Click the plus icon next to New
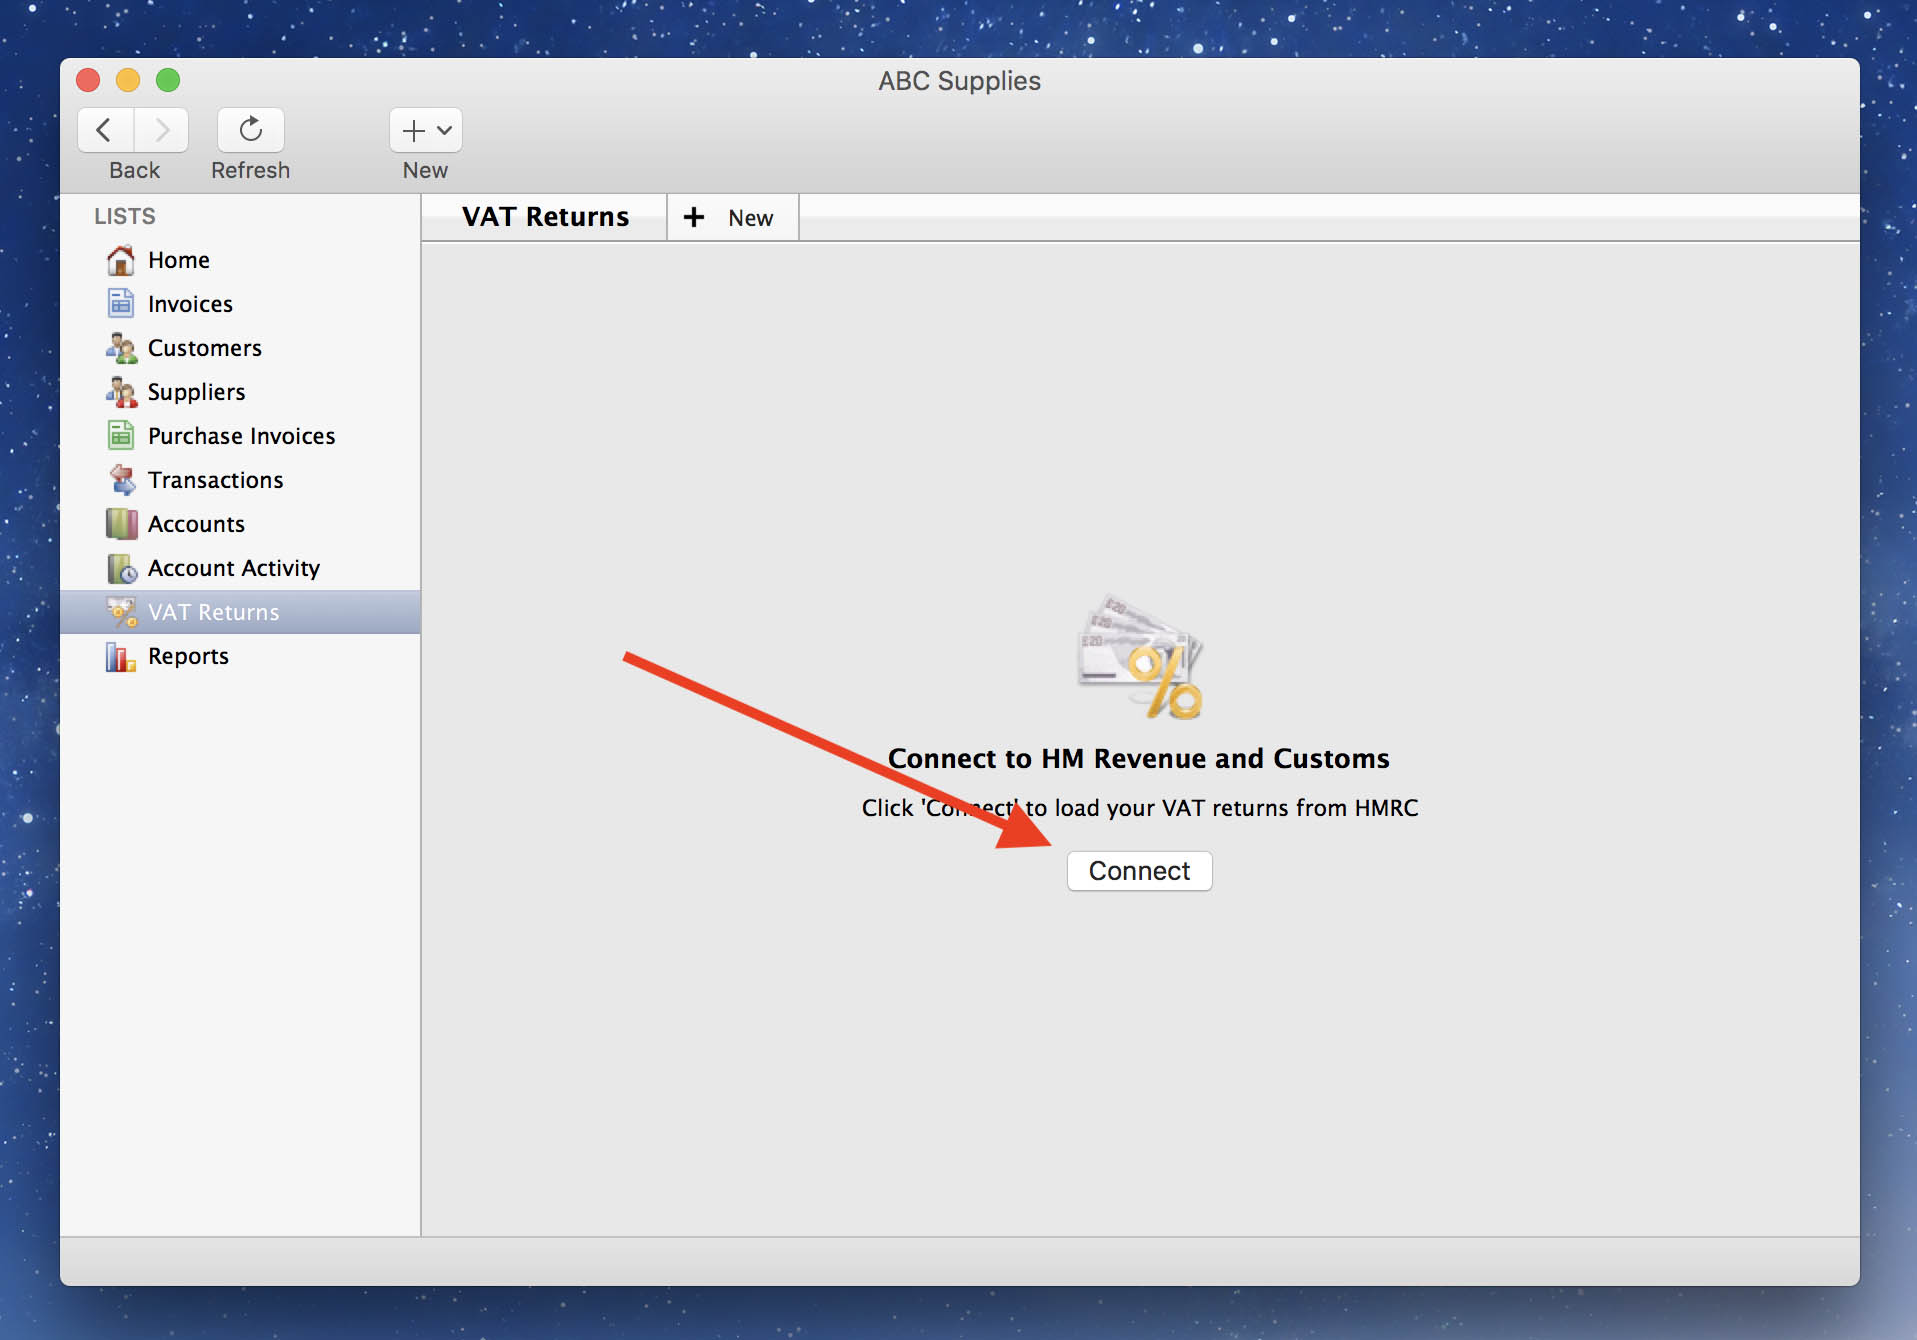 pos(694,217)
